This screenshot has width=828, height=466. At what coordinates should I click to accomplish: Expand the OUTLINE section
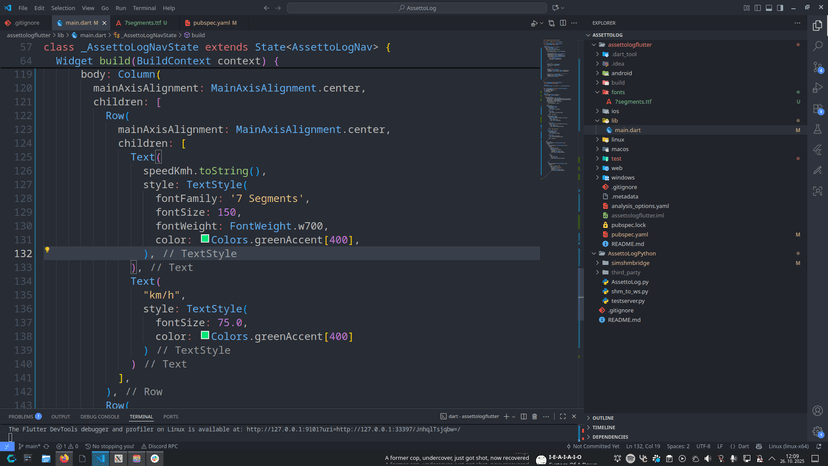click(x=604, y=418)
